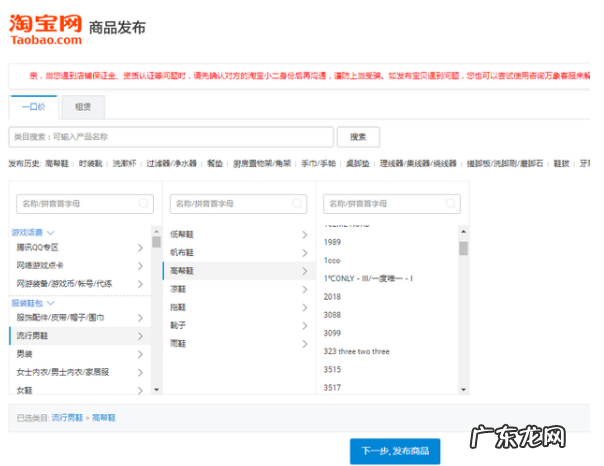
Task: Open 桌脚垫 from the publish history
Action: pyautogui.click(x=358, y=164)
